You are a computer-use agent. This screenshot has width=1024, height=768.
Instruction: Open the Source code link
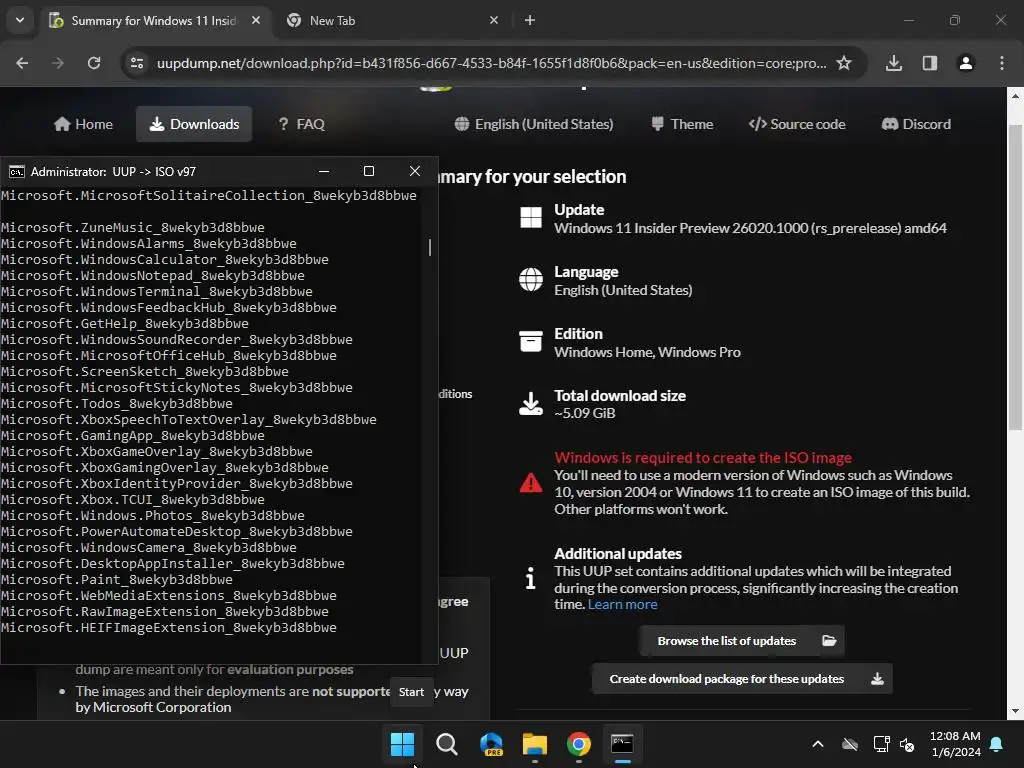(797, 124)
